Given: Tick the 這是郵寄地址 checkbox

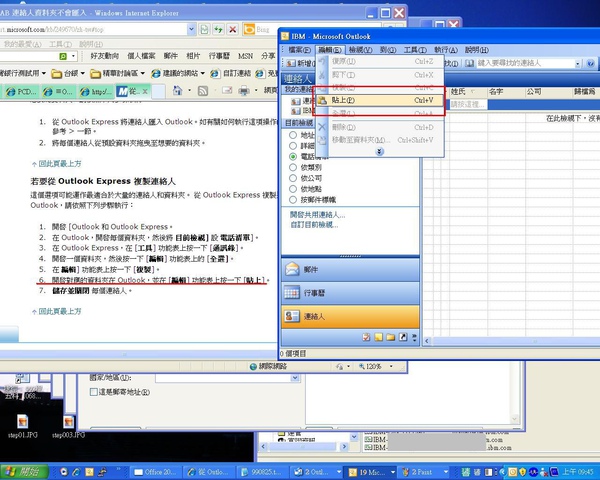Looking at the screenshot, I should (x=93, y=392).
